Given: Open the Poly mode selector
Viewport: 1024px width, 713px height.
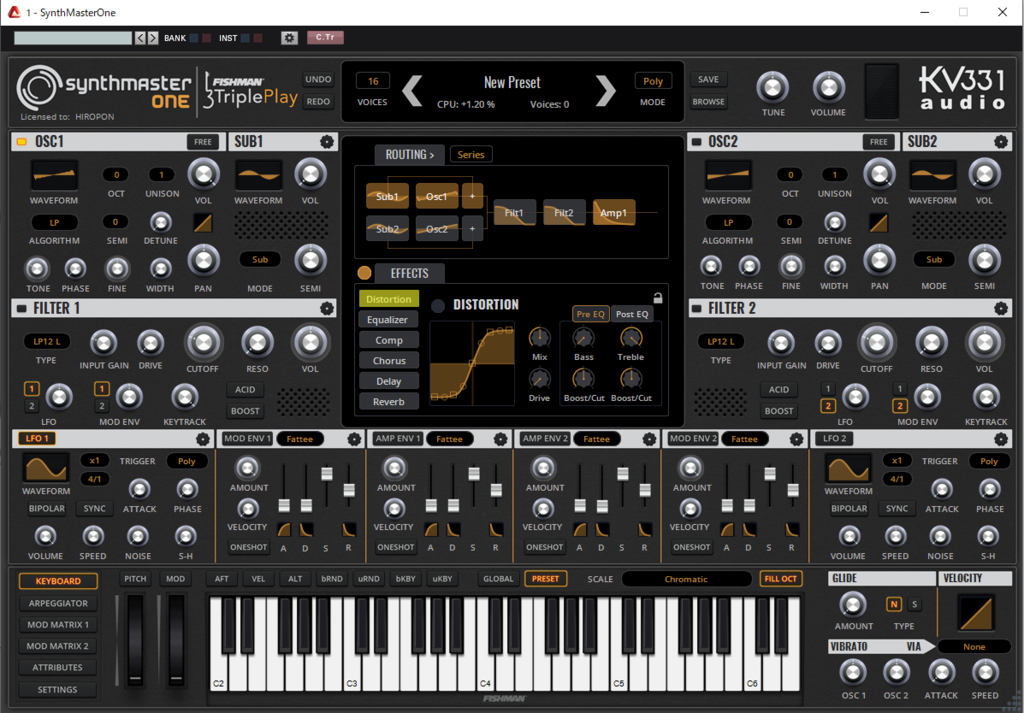Looking at the screenshot, I should [652, 81].
